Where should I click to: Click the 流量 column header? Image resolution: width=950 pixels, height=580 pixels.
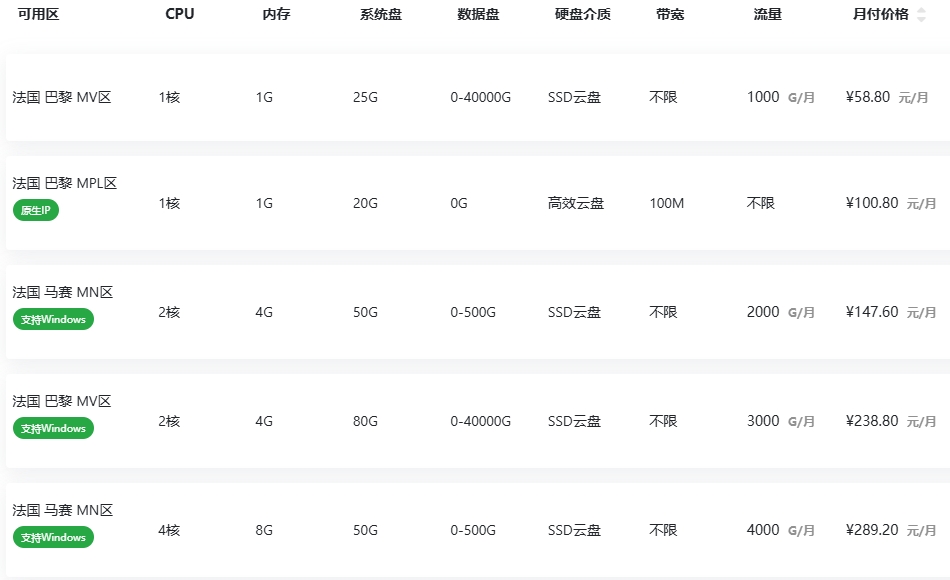click(767, 14)
